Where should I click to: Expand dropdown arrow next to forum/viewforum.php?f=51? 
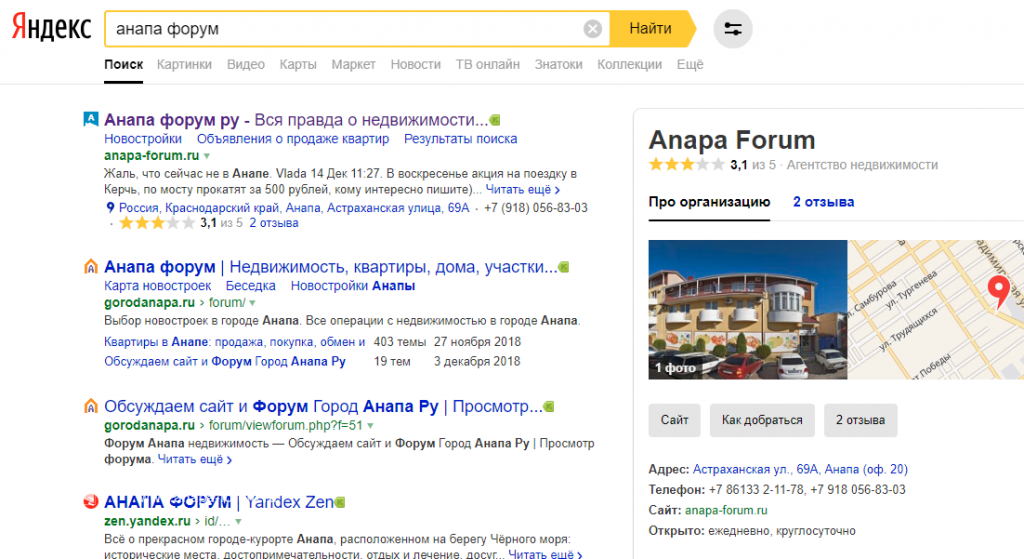pos(370,426)
